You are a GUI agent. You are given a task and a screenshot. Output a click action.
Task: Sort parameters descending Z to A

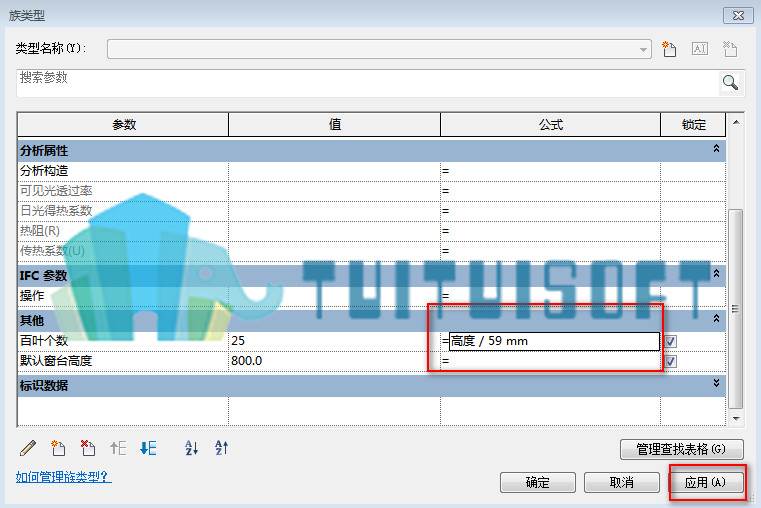(x=221, y=448)
